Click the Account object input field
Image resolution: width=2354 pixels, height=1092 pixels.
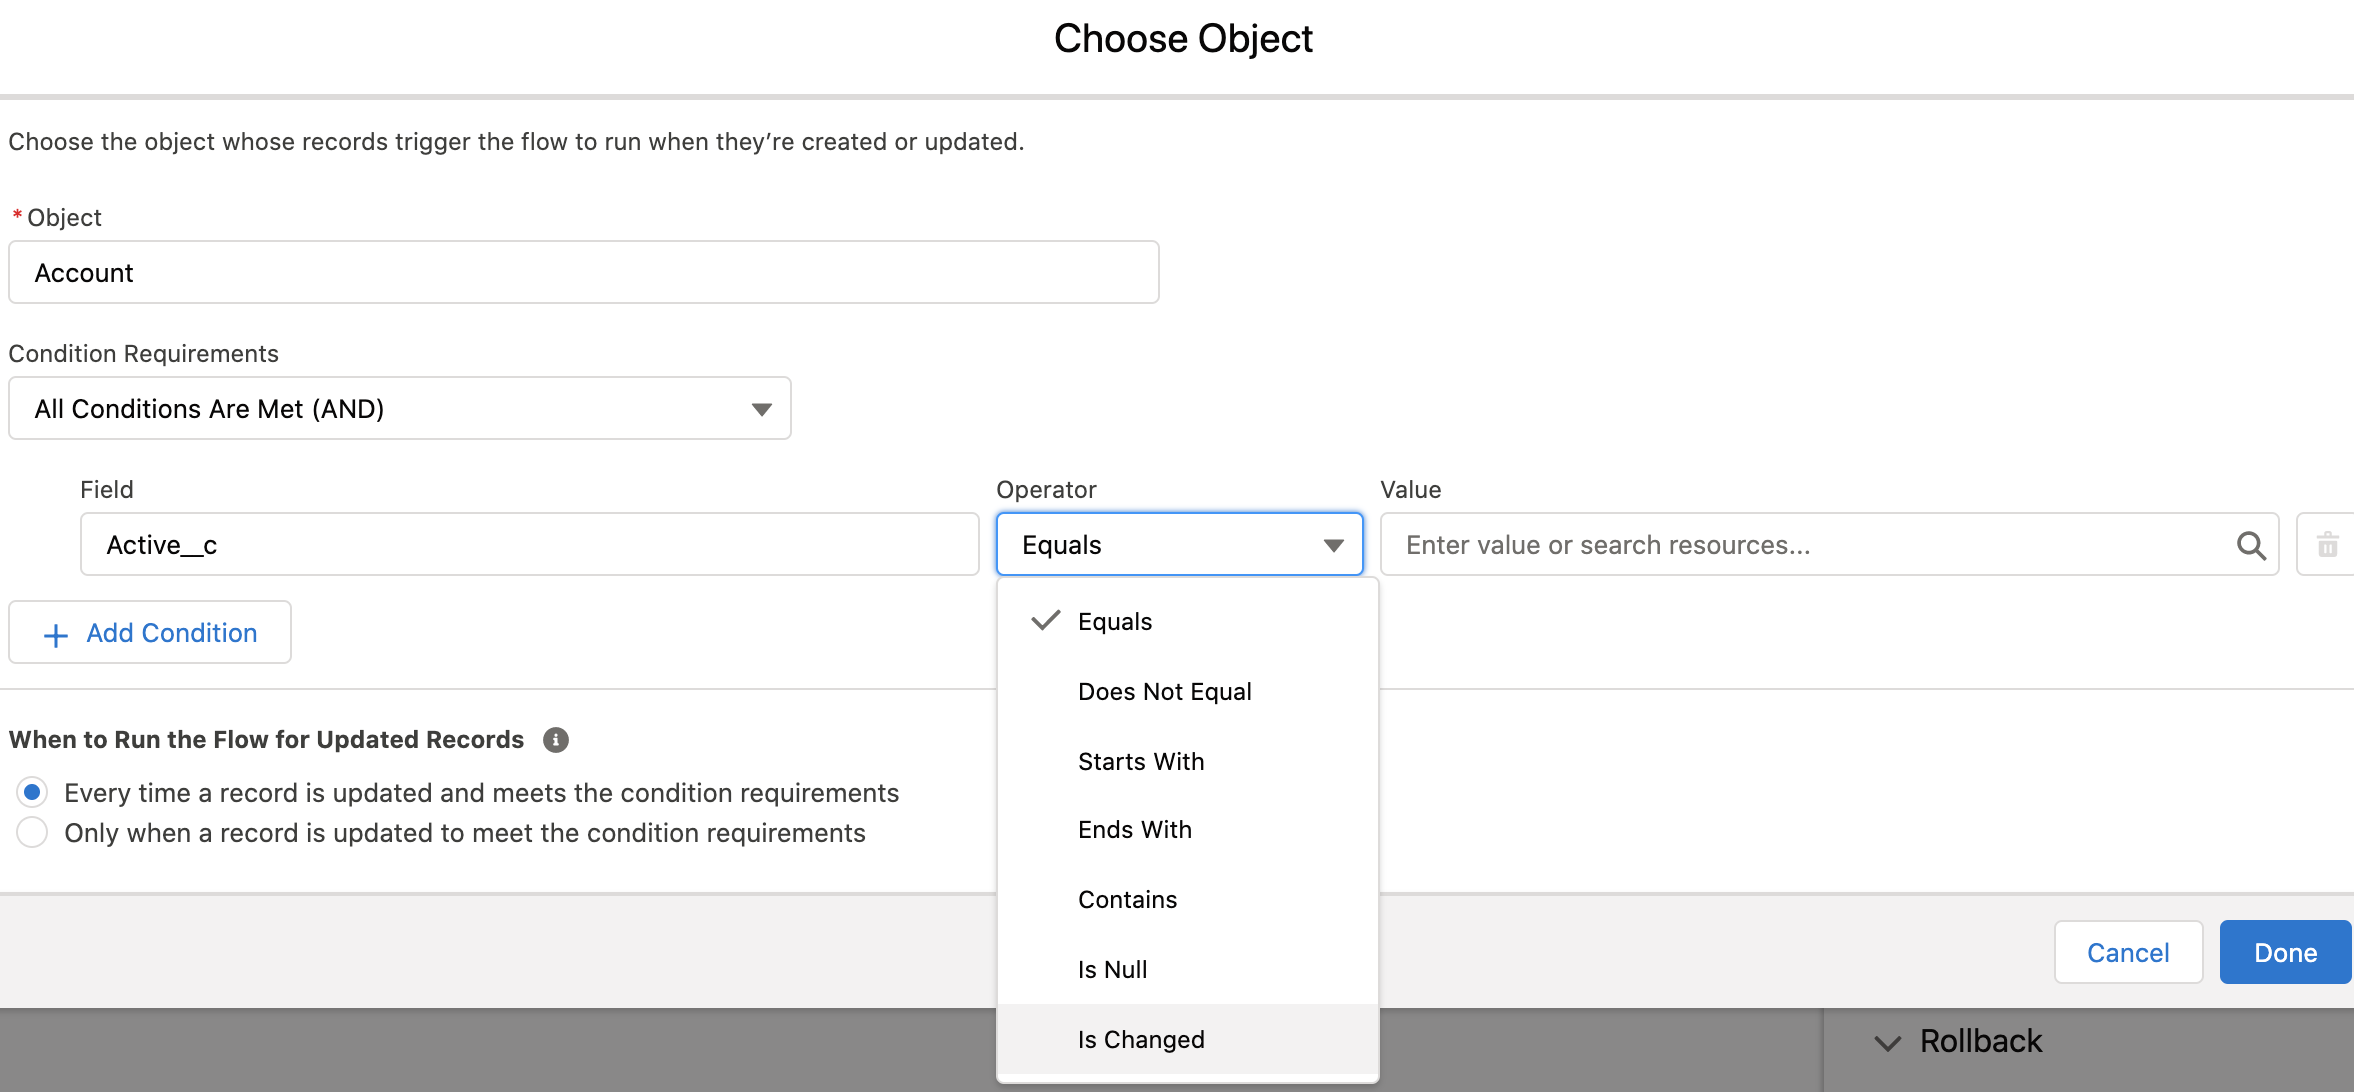point(583,272)
